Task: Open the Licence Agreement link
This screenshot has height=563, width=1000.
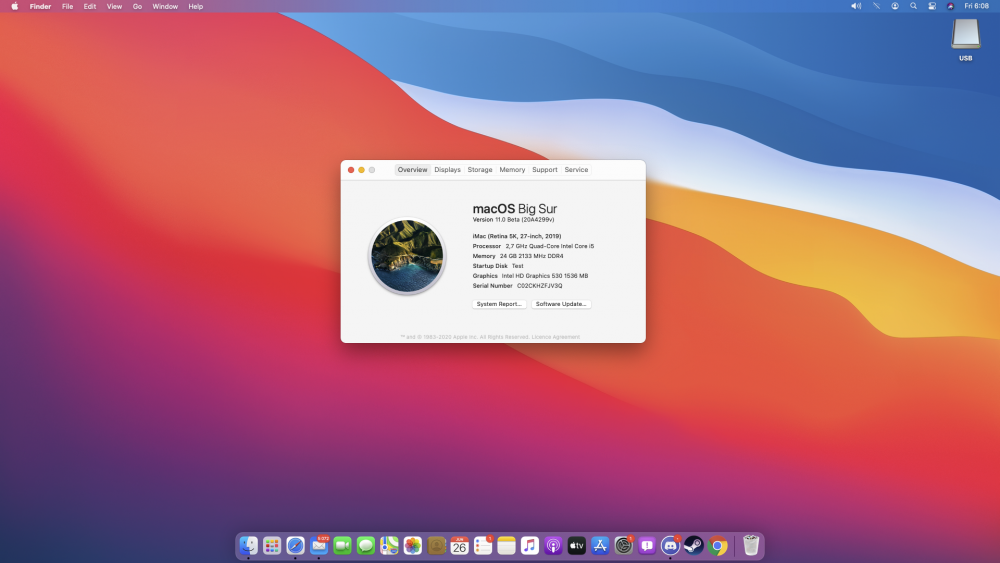Action: pos(555,337)
